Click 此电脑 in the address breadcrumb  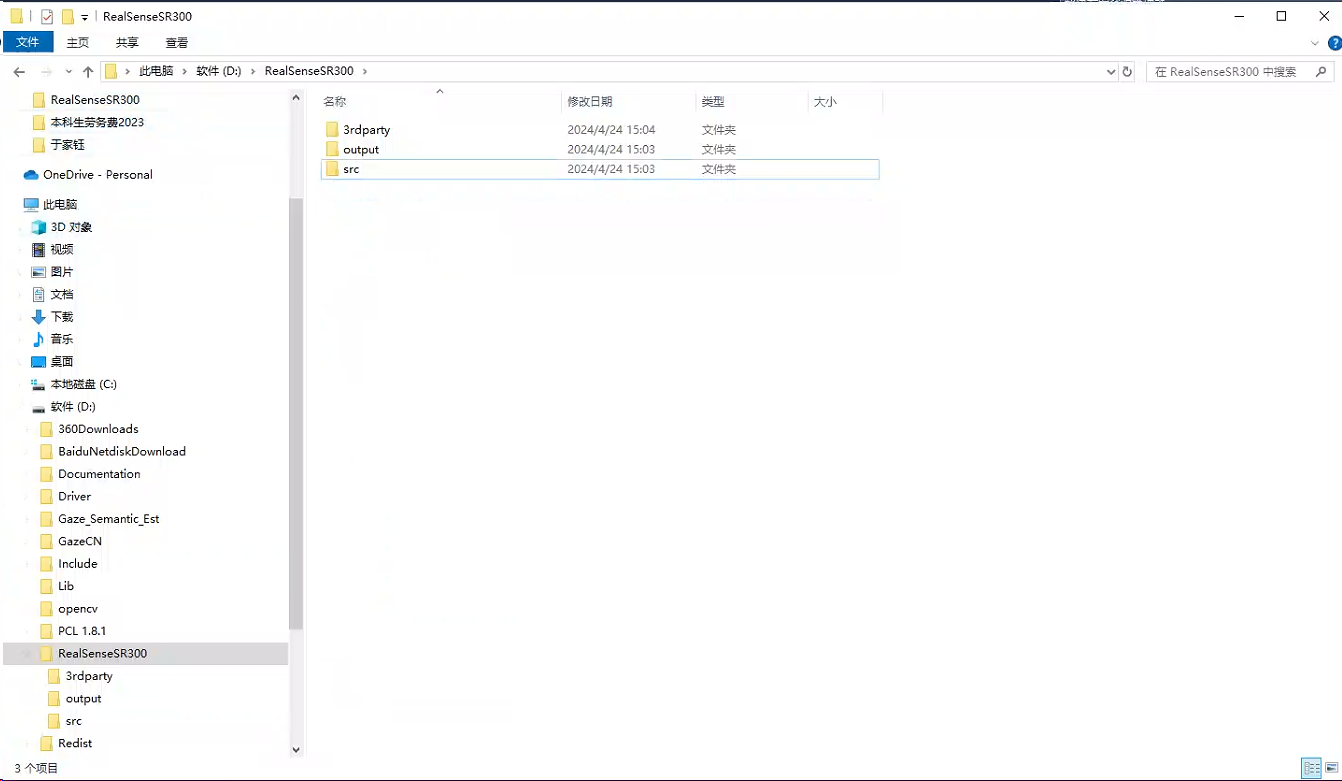156,72
